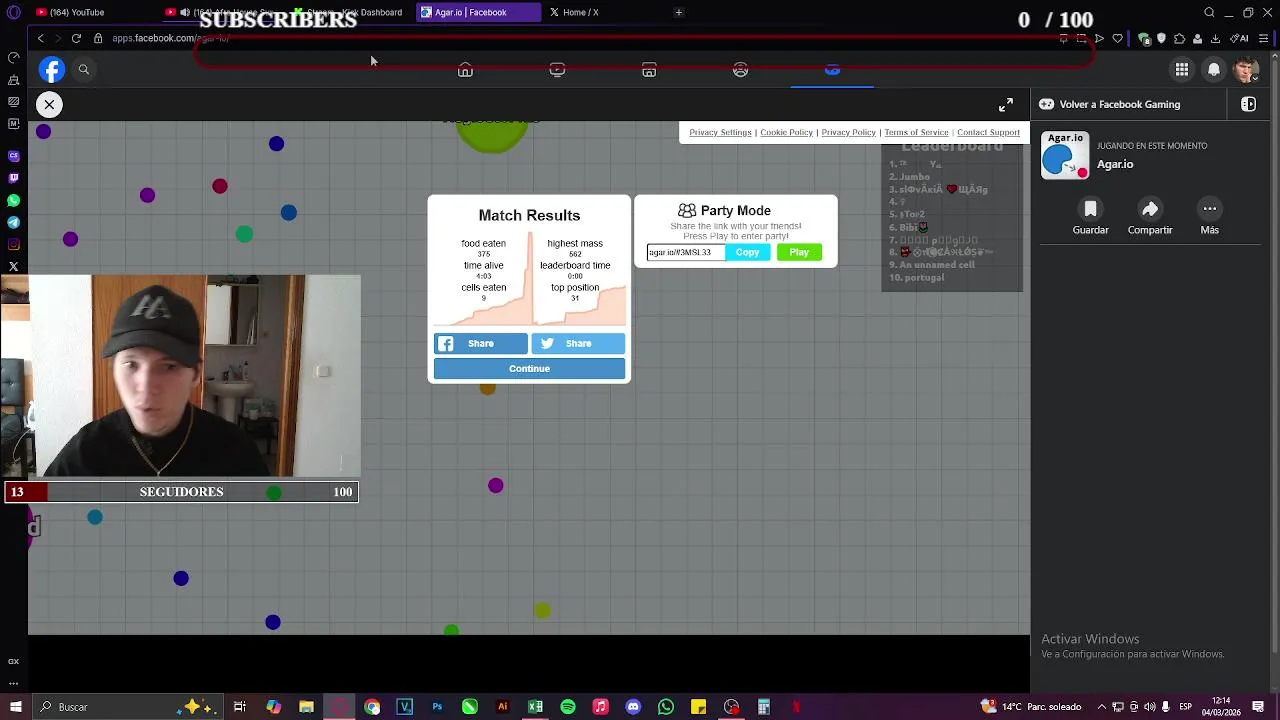1280x720 pixels.
Task: Open WhatsApp in Opera sidebar
Action: [x=13, y=200]
